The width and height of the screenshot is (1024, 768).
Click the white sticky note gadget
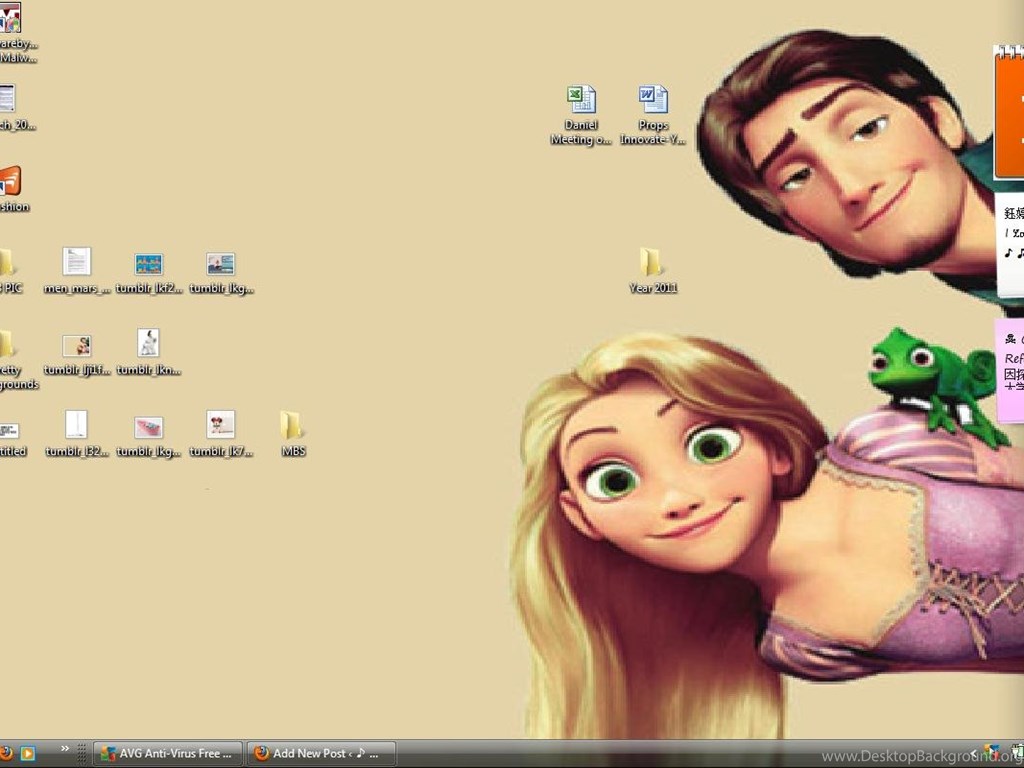pos(1010,246)
